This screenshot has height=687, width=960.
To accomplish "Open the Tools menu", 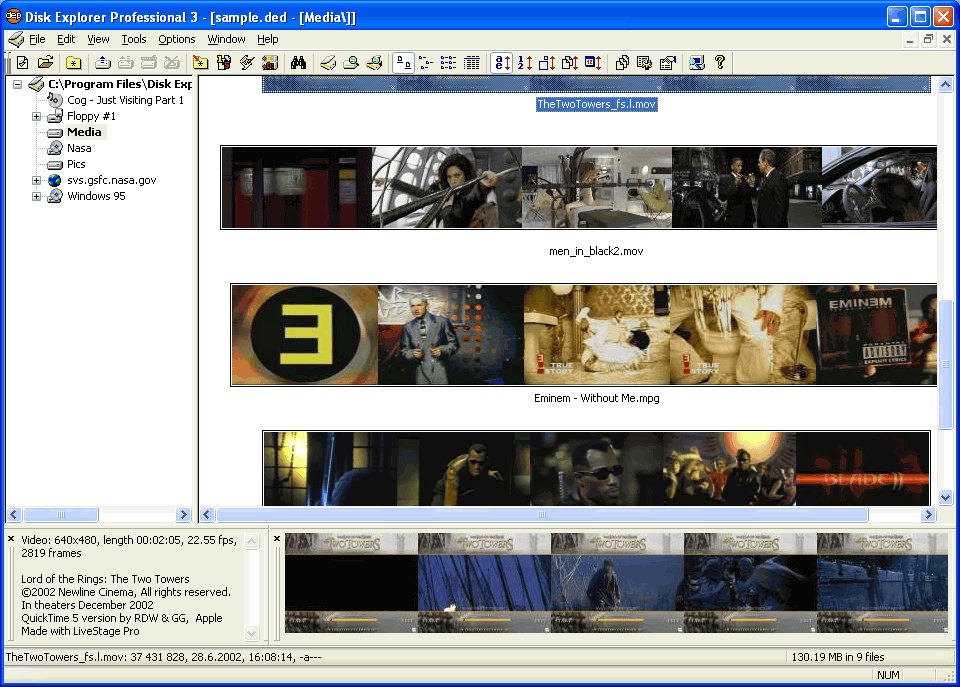I will point(134,39).
